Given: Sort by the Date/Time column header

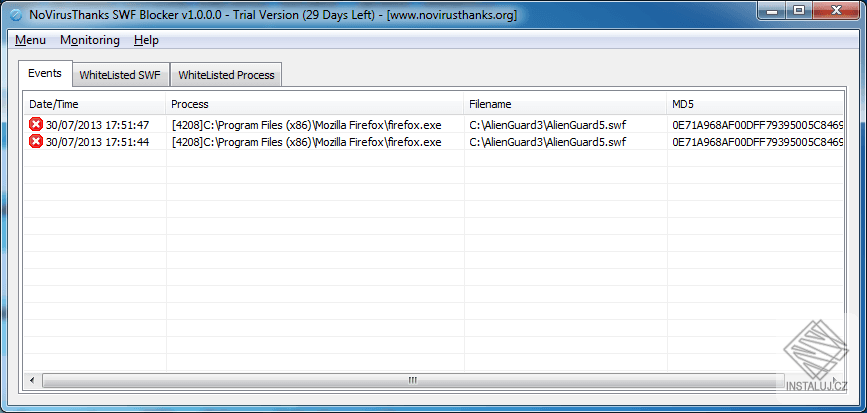Looking at the screenshot, I should [x=95, y=104].
